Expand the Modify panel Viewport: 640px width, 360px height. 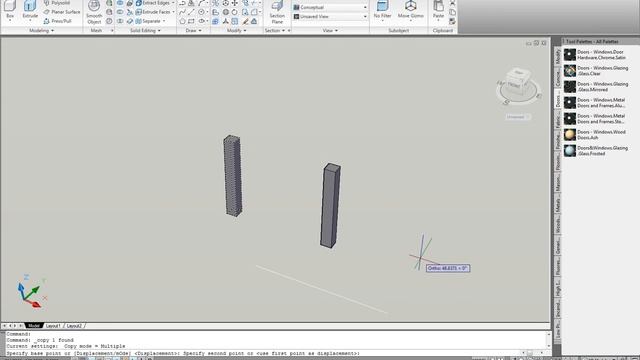tap(236, 31)
